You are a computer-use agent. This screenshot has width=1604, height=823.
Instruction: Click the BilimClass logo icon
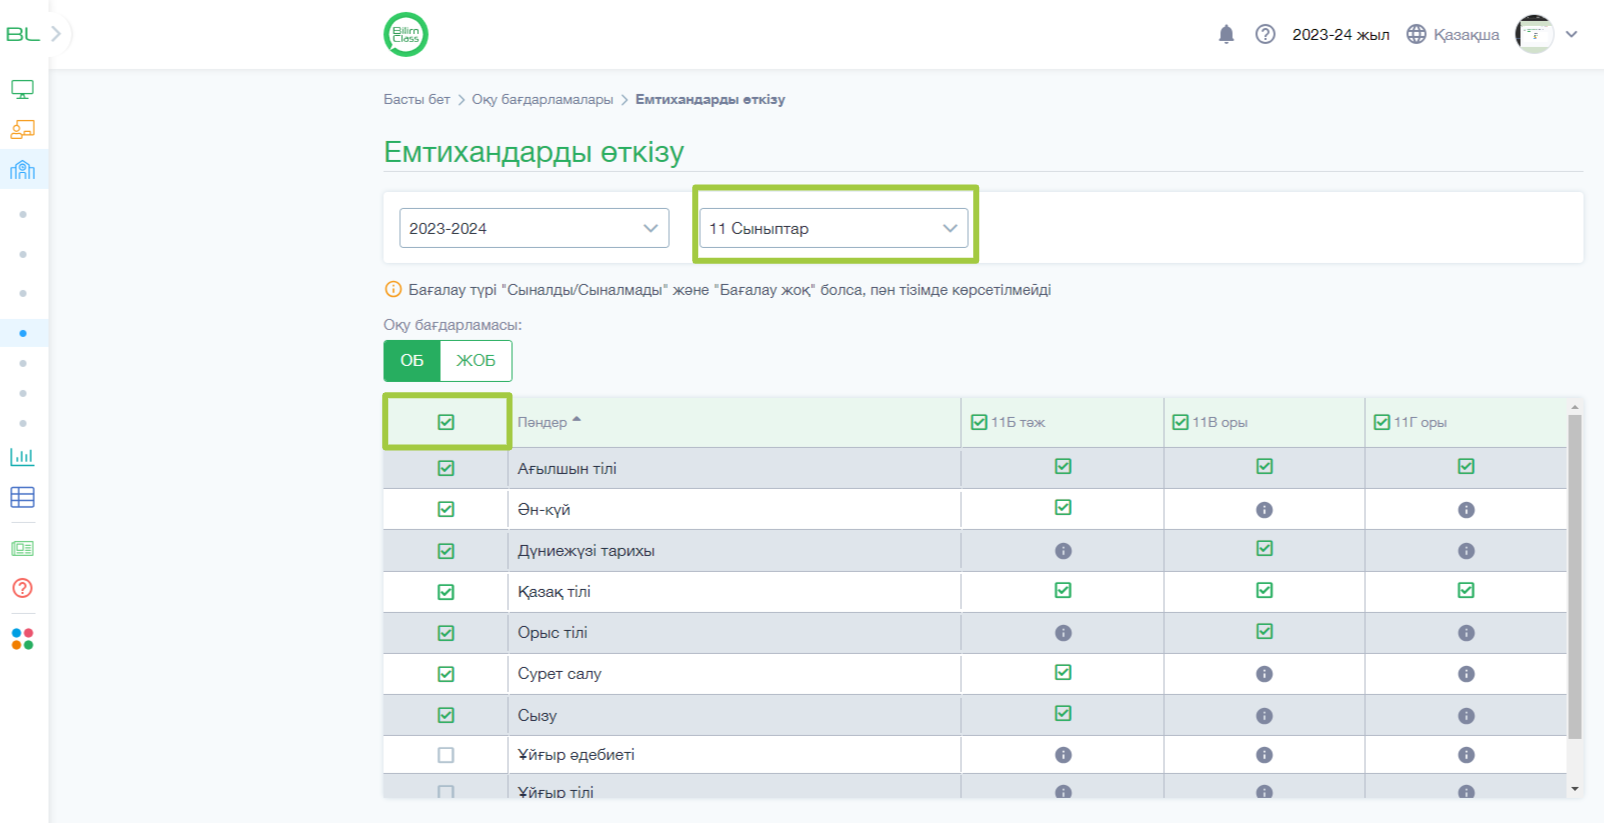click(406, 34)
